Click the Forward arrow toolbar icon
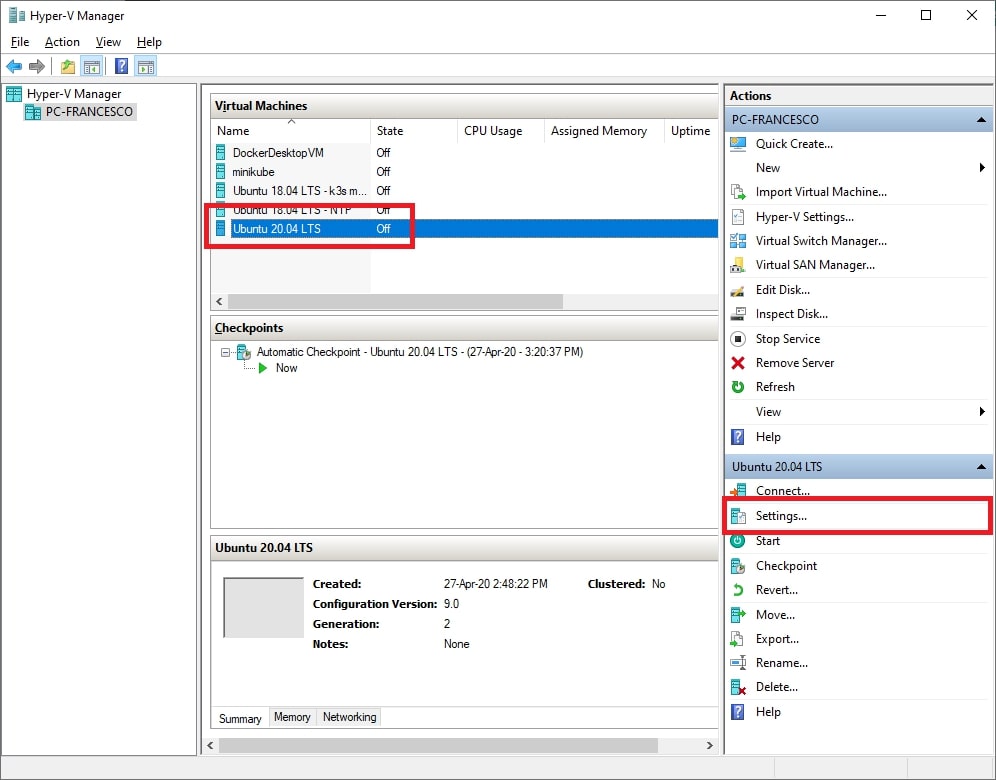This screenshot has height=780, width=996. tap(37, 66)
